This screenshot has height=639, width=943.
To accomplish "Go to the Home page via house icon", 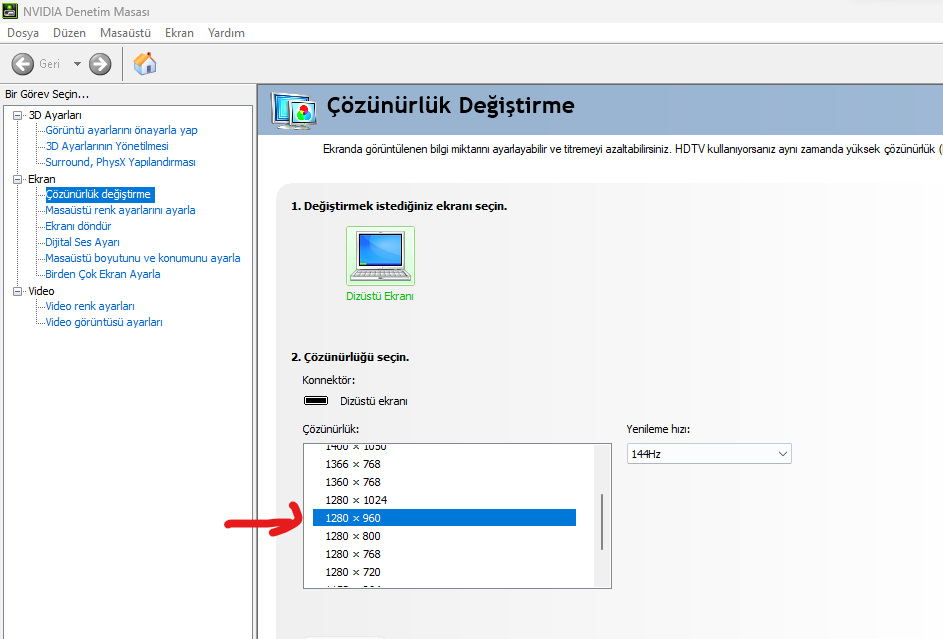I will pyautogui.click(x=145, y=64).
